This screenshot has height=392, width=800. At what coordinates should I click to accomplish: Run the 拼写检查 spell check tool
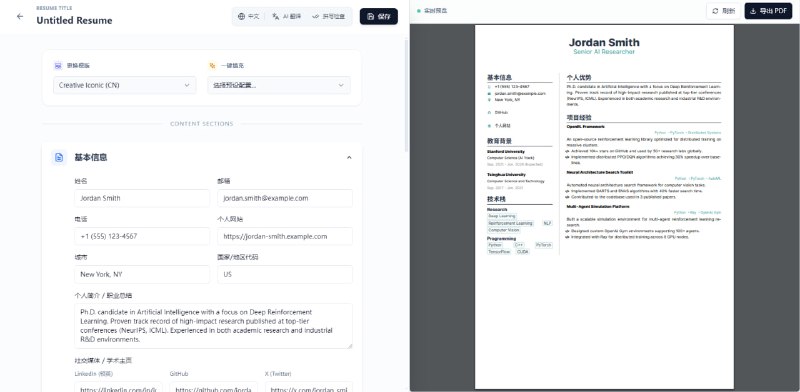click(329, 16)
